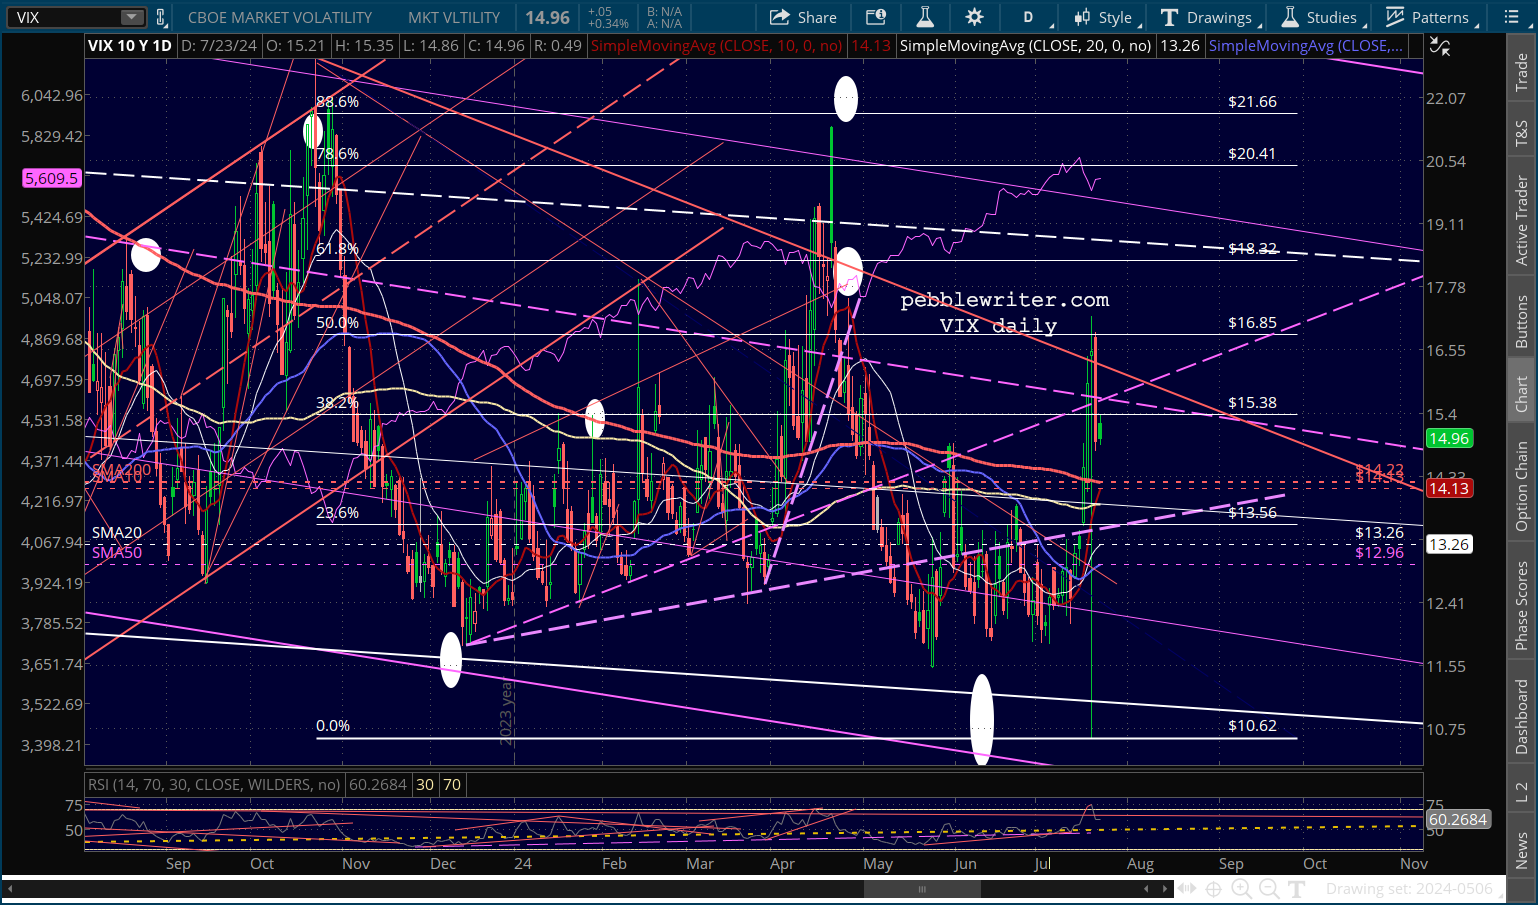This screenshot has width=1538, height=905.
Task: Click the active drawing tool icon below list menu
Action: (x=1440, y=46)
